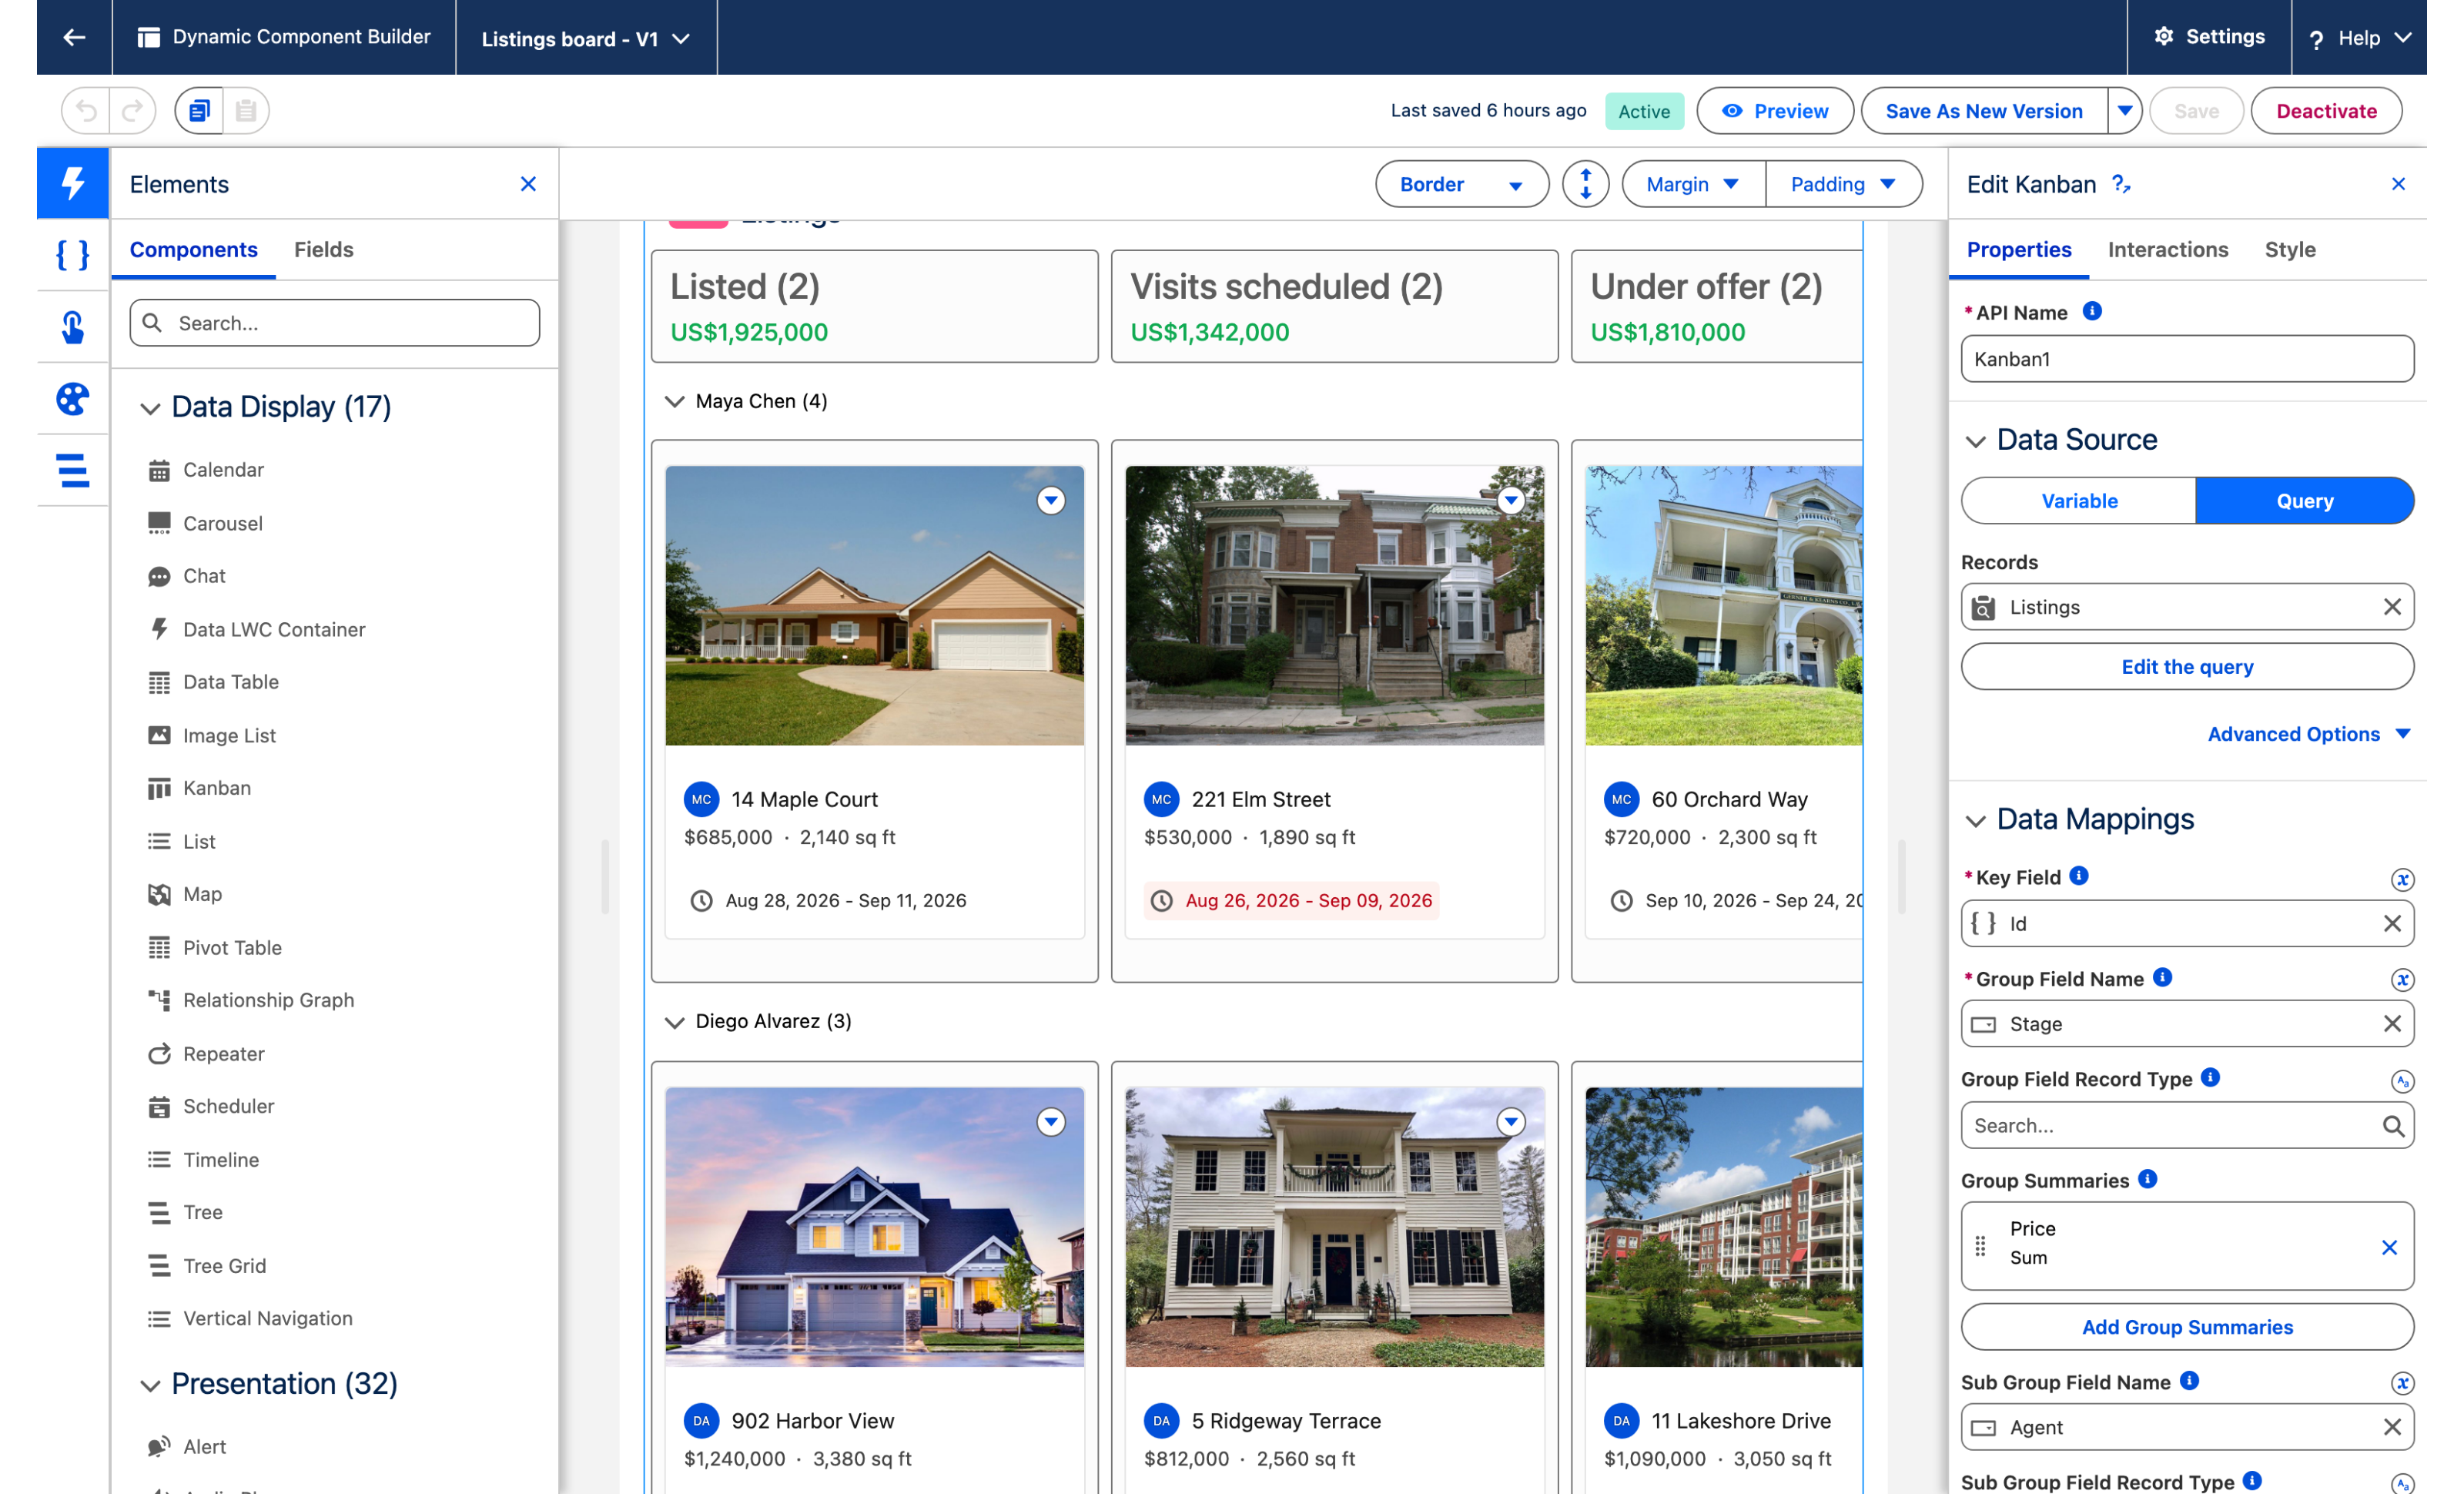Image resolution: width=2464 pixels, height=1494 pixels.
Task: Open the Margin dropdown
Action: 1693,184
